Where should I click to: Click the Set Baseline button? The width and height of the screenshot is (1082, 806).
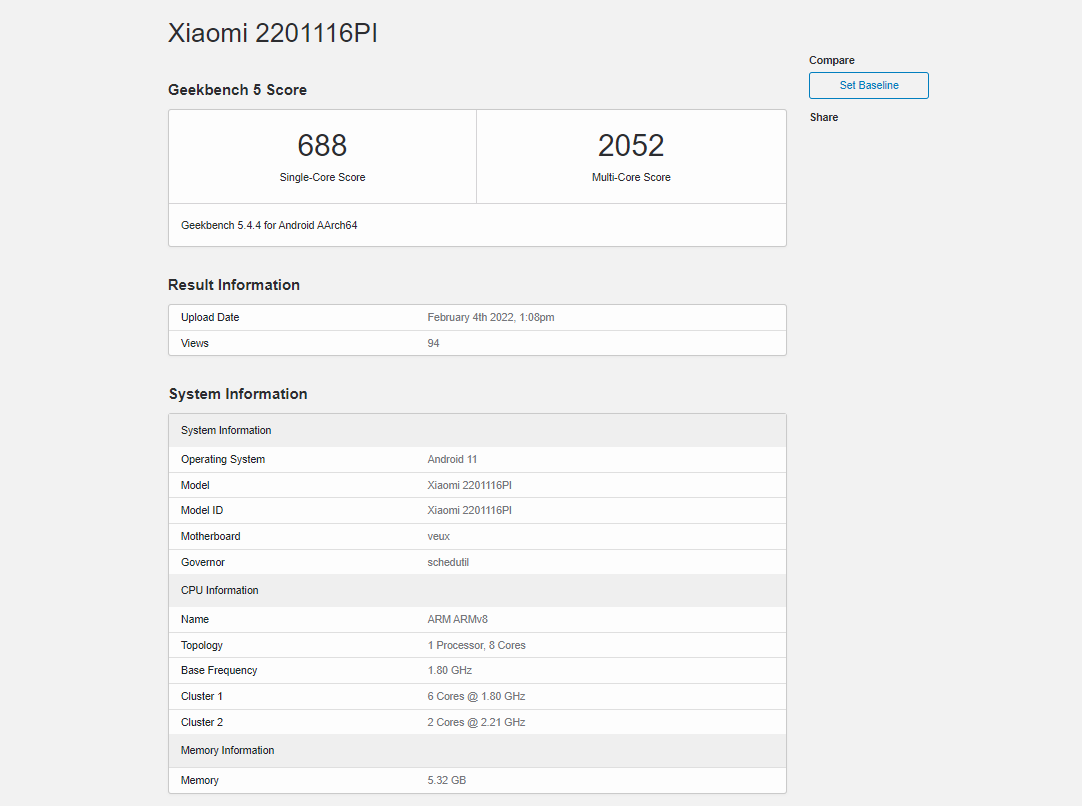tap(868, 86)
